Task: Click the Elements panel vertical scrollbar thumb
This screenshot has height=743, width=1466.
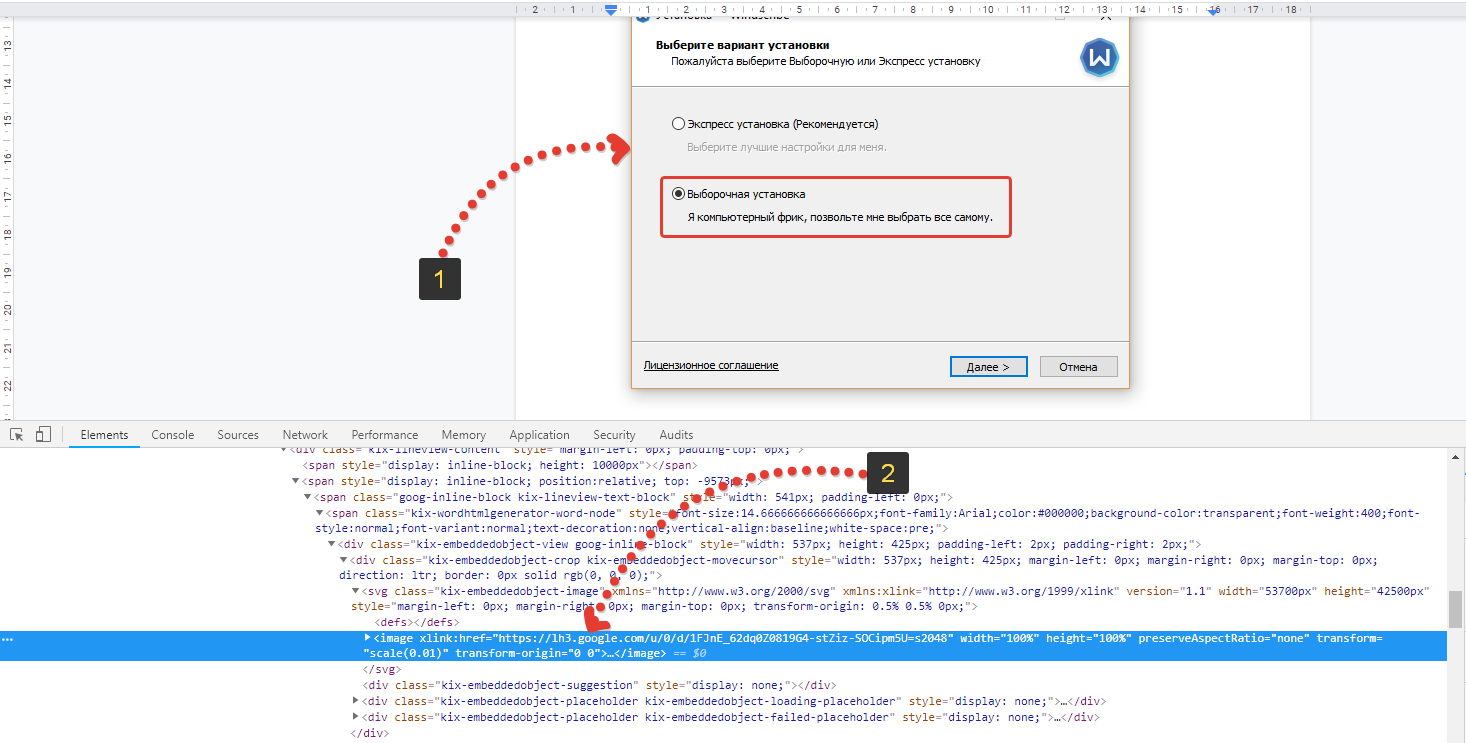Action: point(1457,607)
